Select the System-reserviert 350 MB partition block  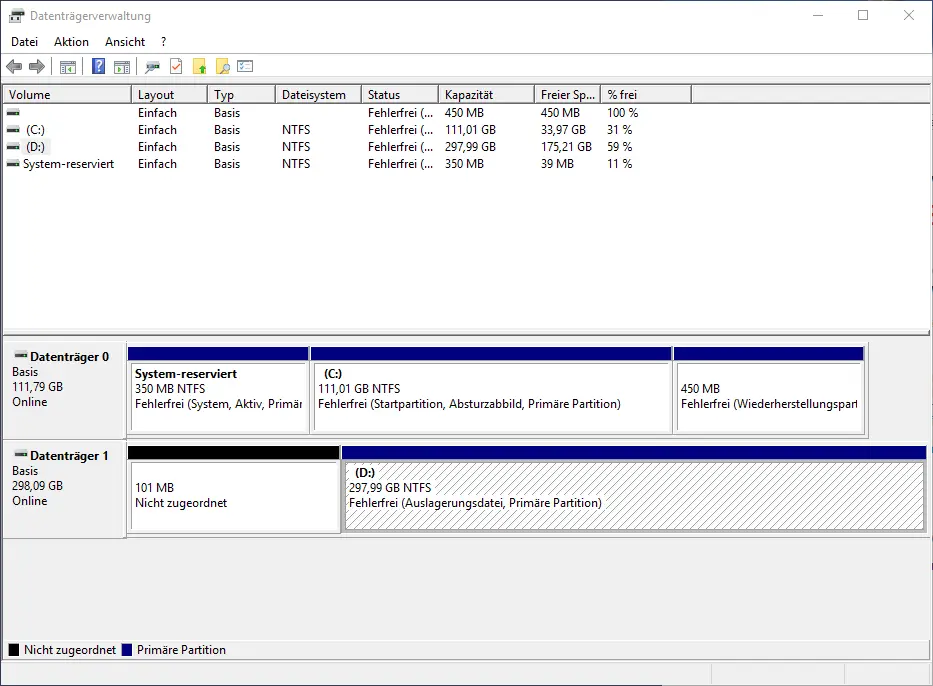click(218, 390)
